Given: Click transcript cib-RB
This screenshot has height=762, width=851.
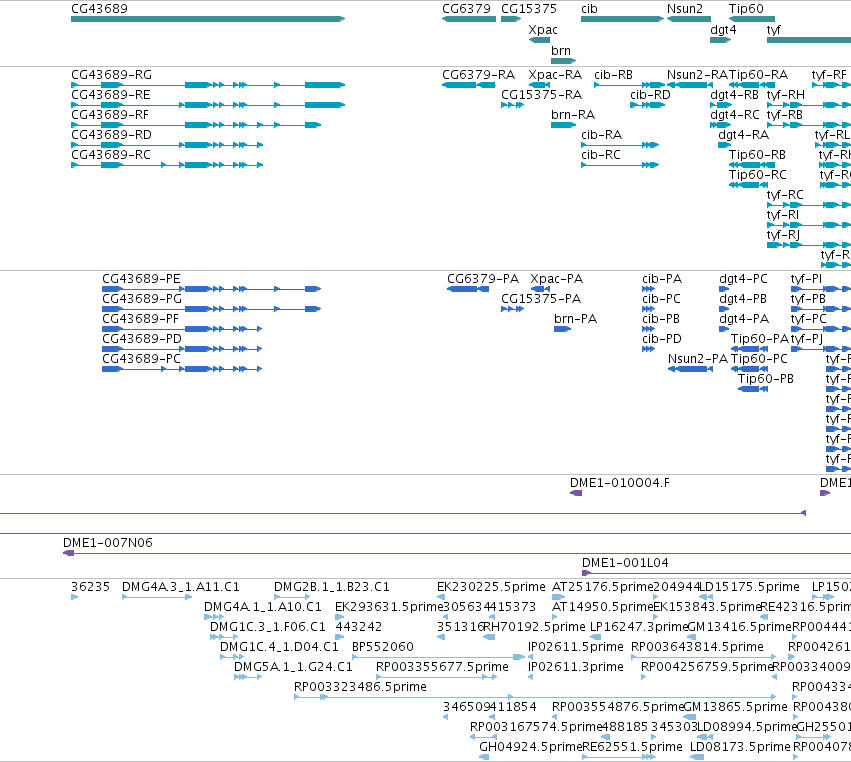Looking at the screenshot, I should click(629, 85).
